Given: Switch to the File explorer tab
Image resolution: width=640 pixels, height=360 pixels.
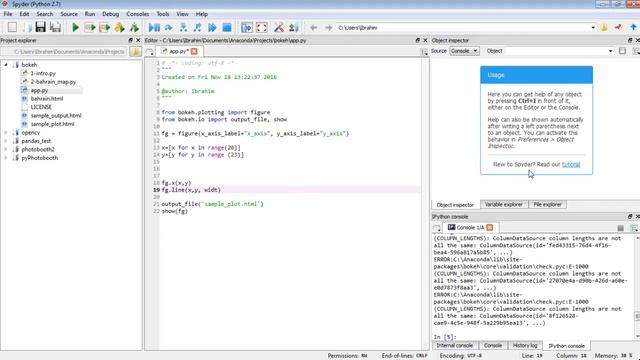Looking at the screenshot, I should [547, 204].
